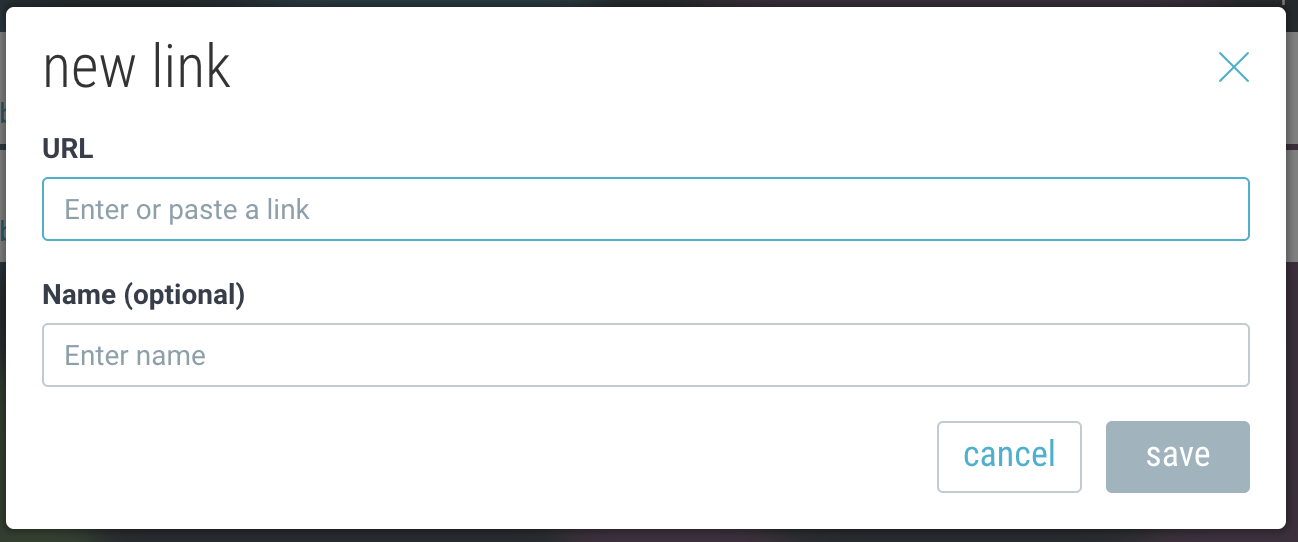Click the "URL" field label
Viewport: 1298px width, 542px height.
(68, 149)
